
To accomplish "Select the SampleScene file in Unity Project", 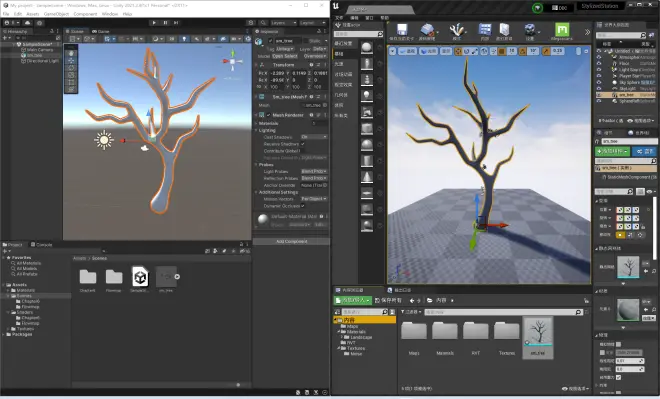I will (140, 279).
